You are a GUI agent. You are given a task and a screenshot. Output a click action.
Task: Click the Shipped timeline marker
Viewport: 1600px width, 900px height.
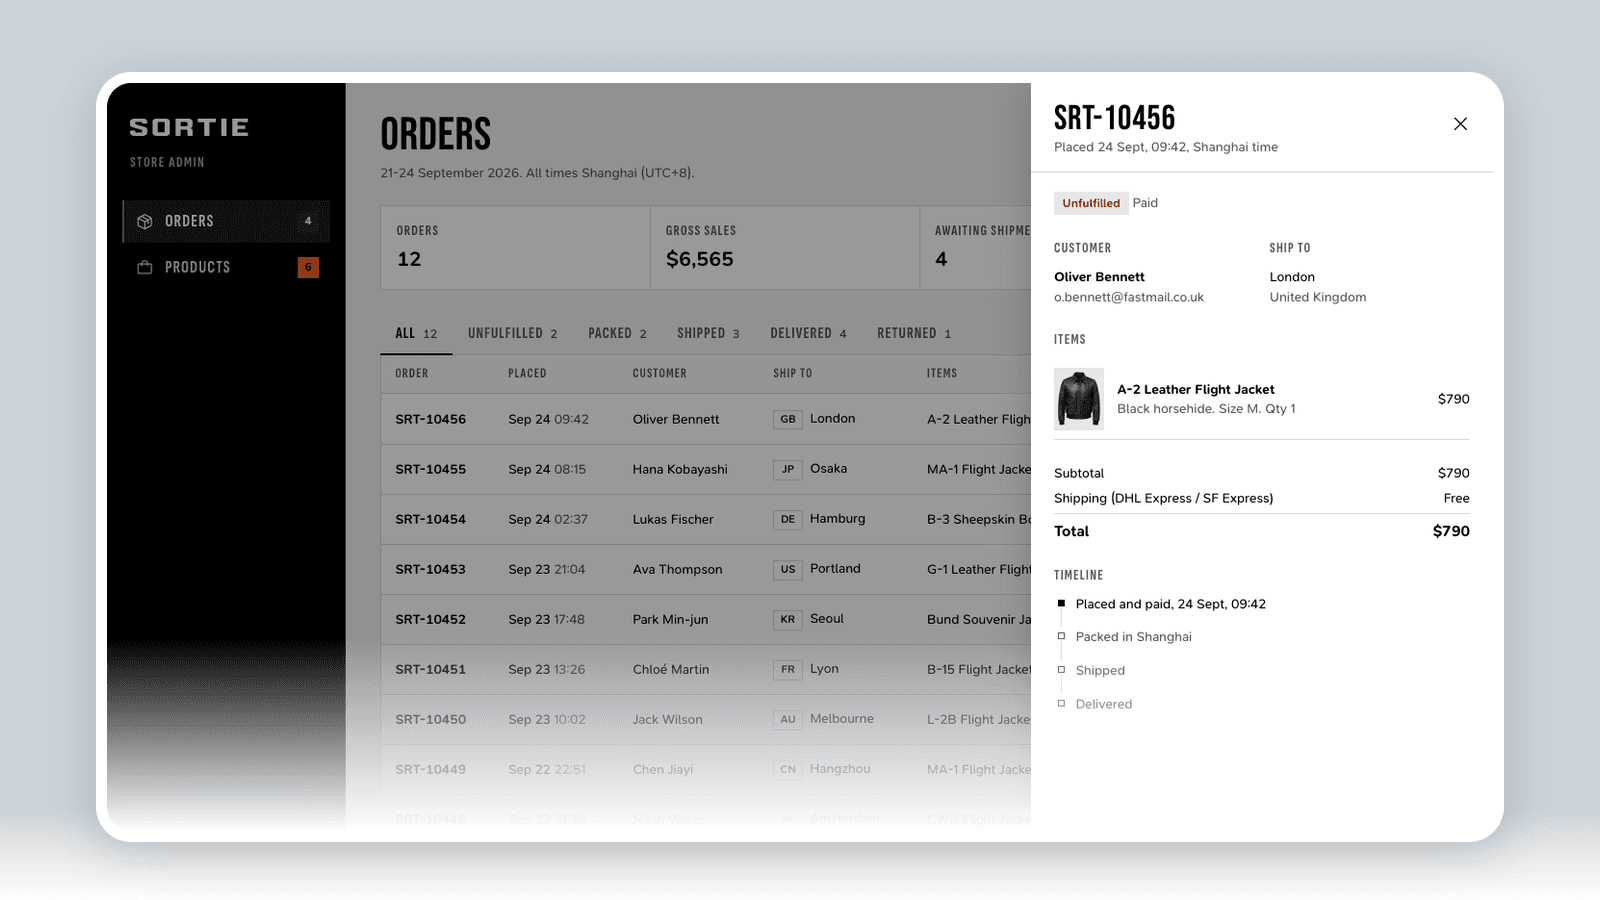(1061, 670)
